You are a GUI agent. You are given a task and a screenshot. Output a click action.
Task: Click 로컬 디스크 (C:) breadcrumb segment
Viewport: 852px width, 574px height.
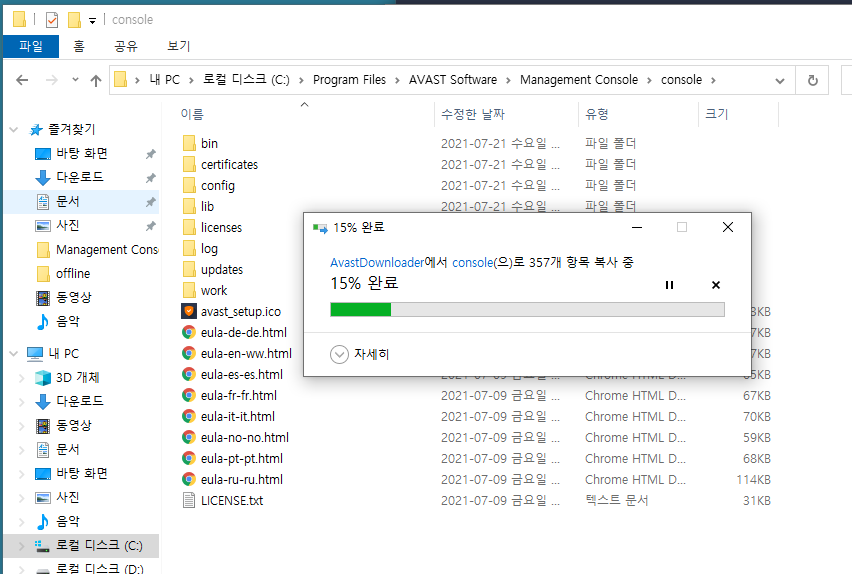click(246, 80)
